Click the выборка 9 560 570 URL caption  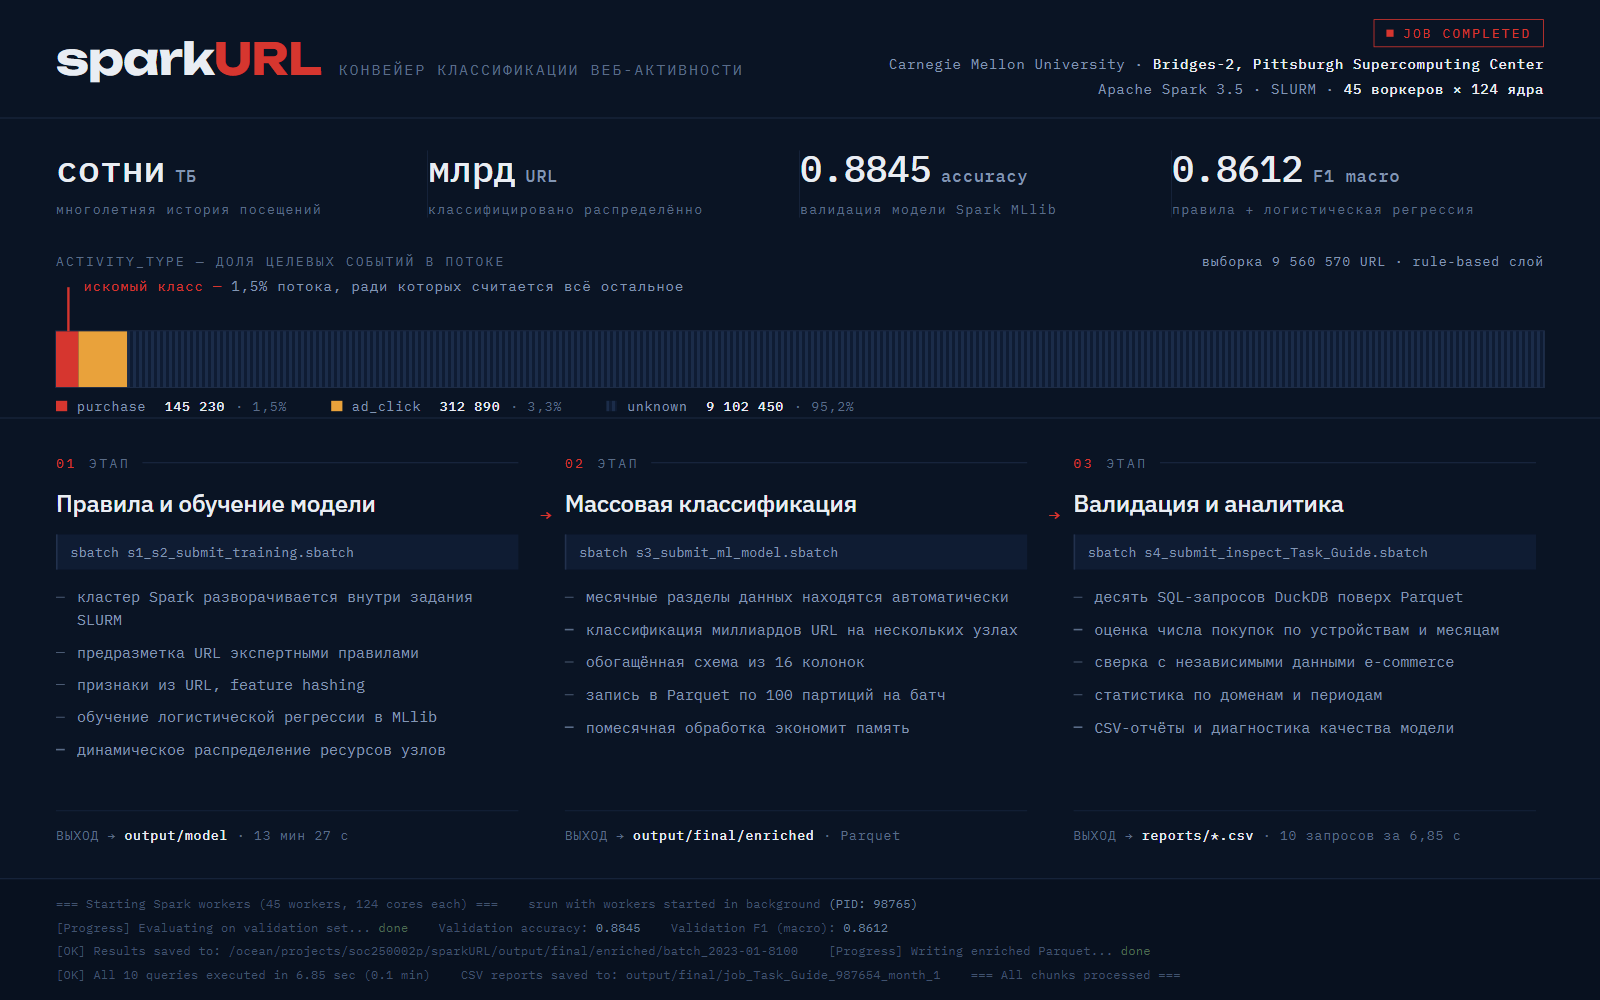(x=1293, y=261)
